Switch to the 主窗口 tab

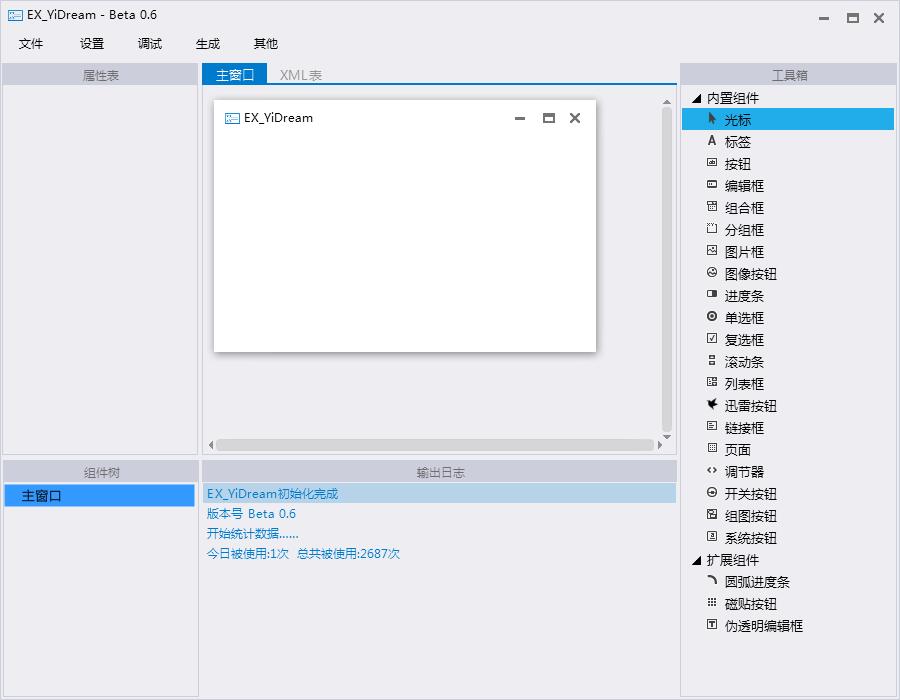(234, 74)
